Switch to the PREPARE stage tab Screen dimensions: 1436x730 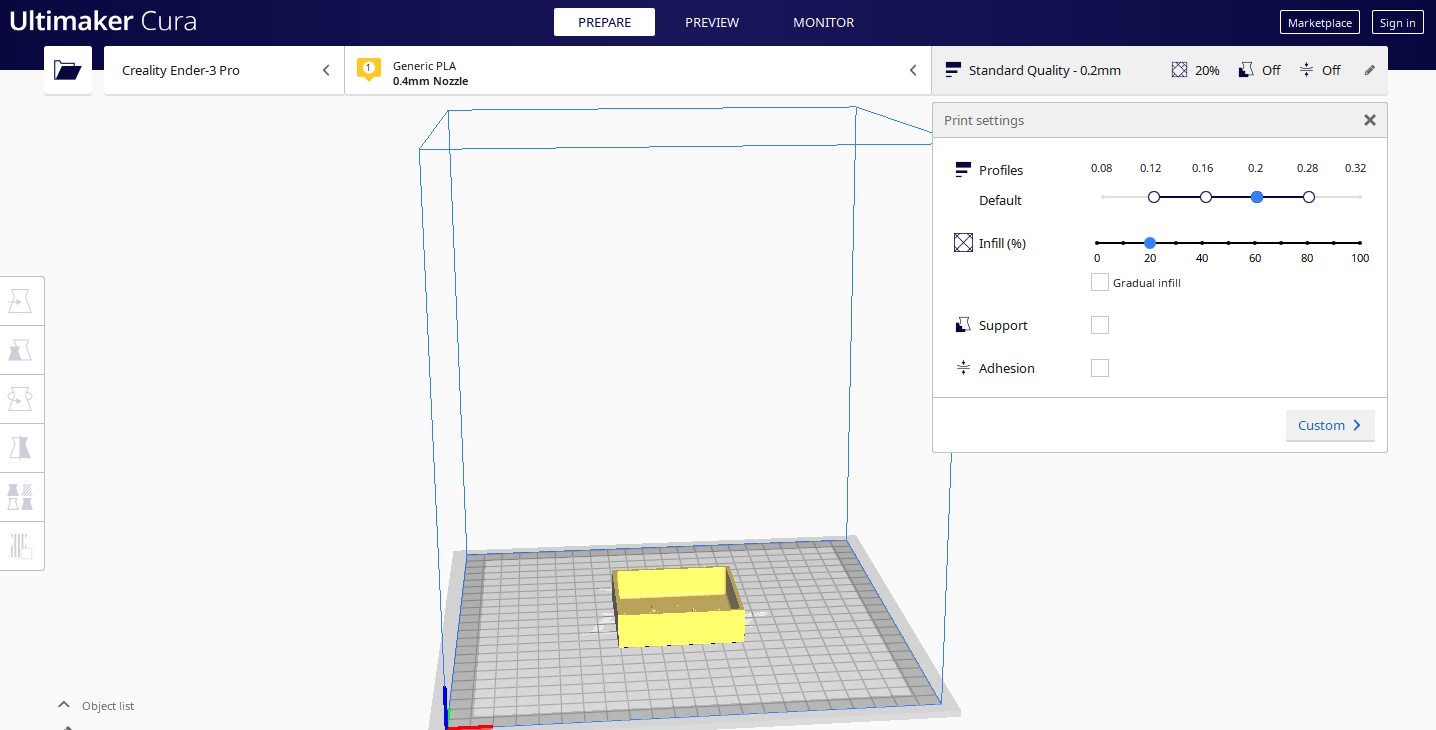pos(604,22)
